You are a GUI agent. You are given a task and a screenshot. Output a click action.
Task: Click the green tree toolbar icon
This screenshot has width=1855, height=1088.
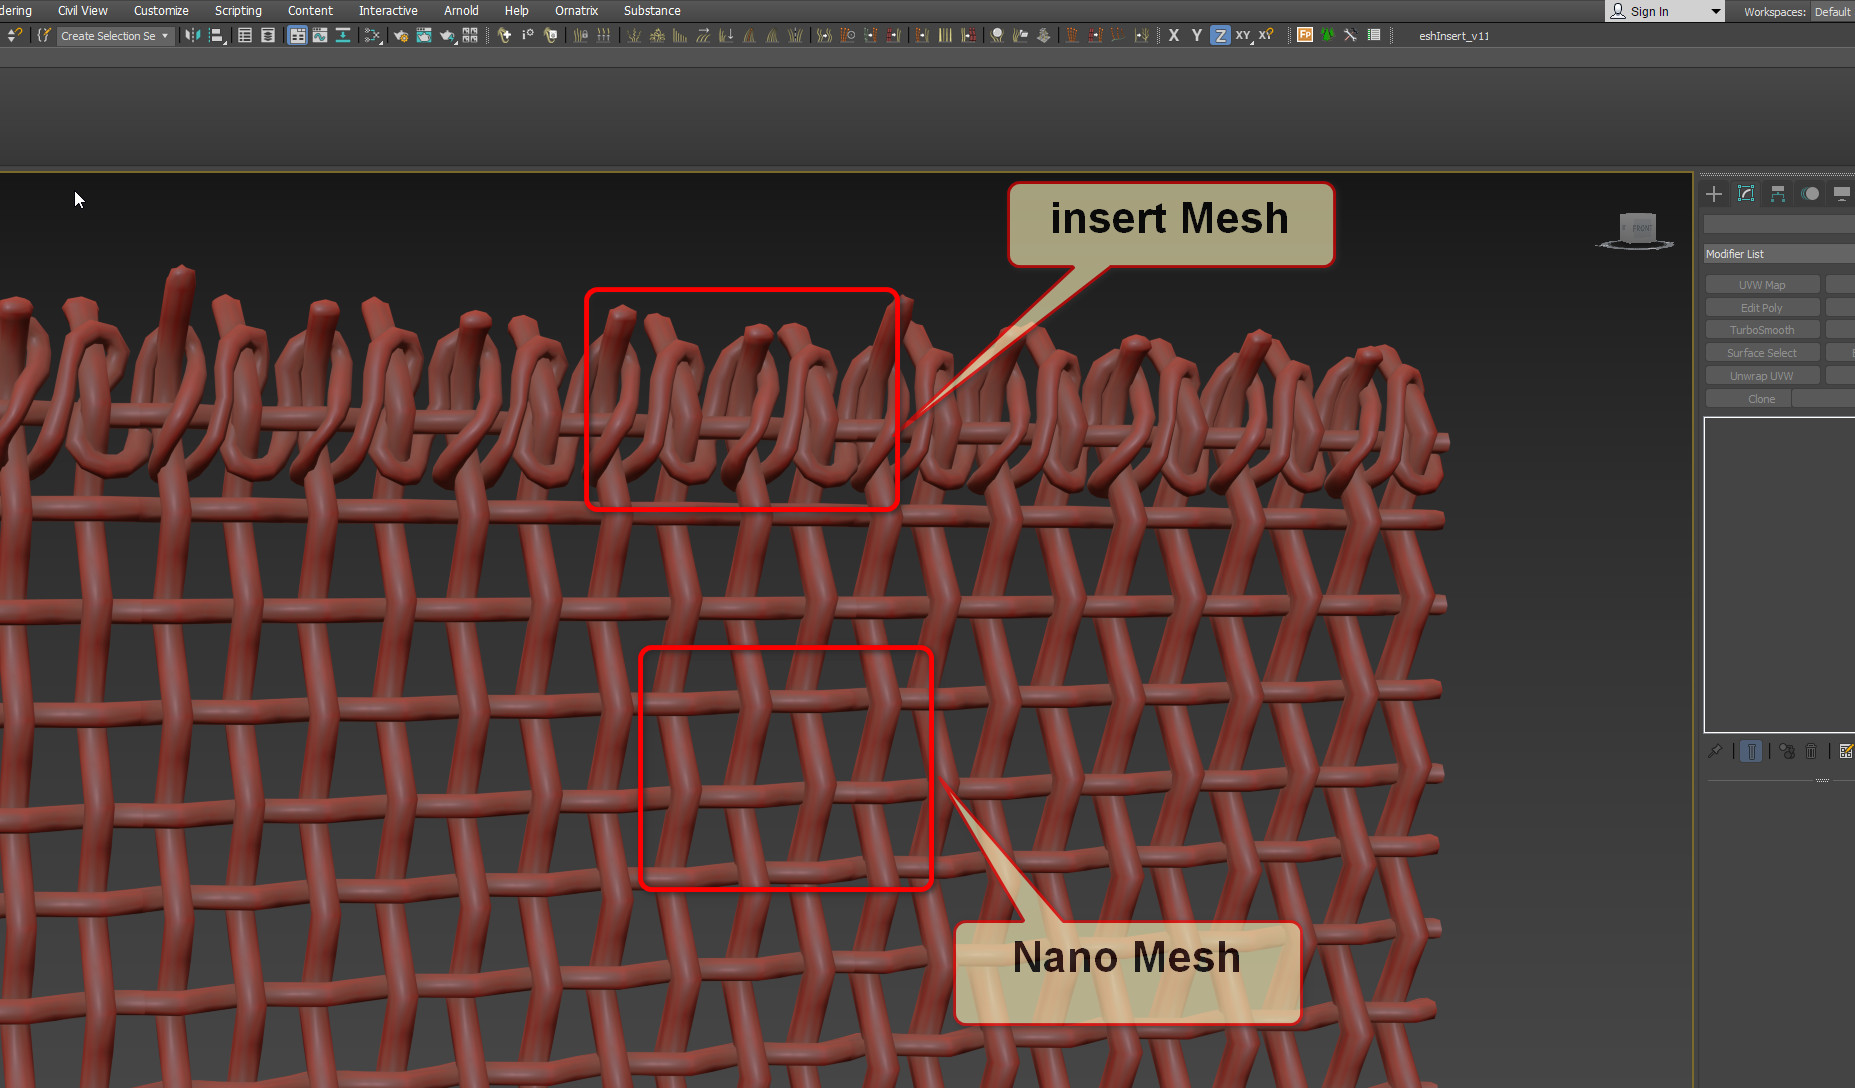[x=1328, y=35]
